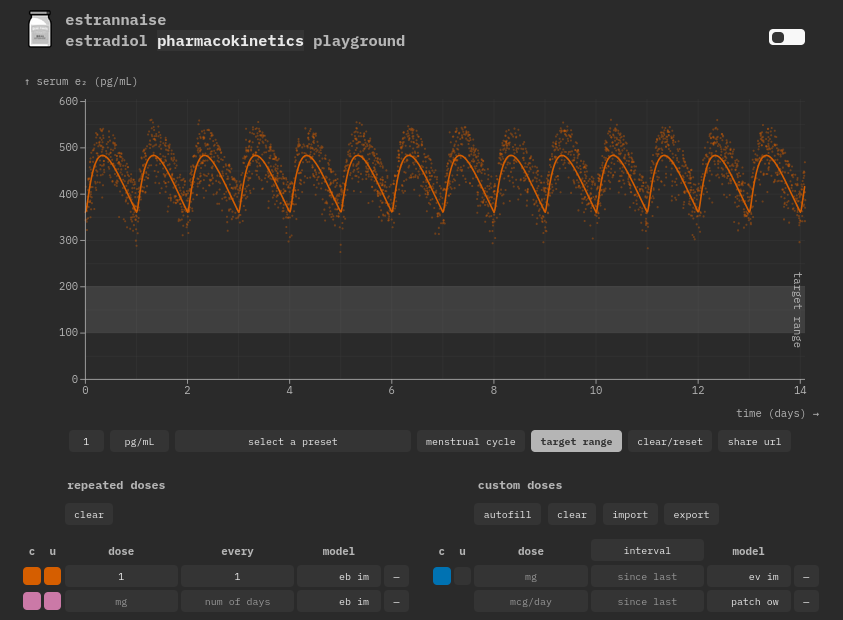Click the blue curve swatch in custom doses
This screenshot has height=620, width=843.
[x=442, y=576]
